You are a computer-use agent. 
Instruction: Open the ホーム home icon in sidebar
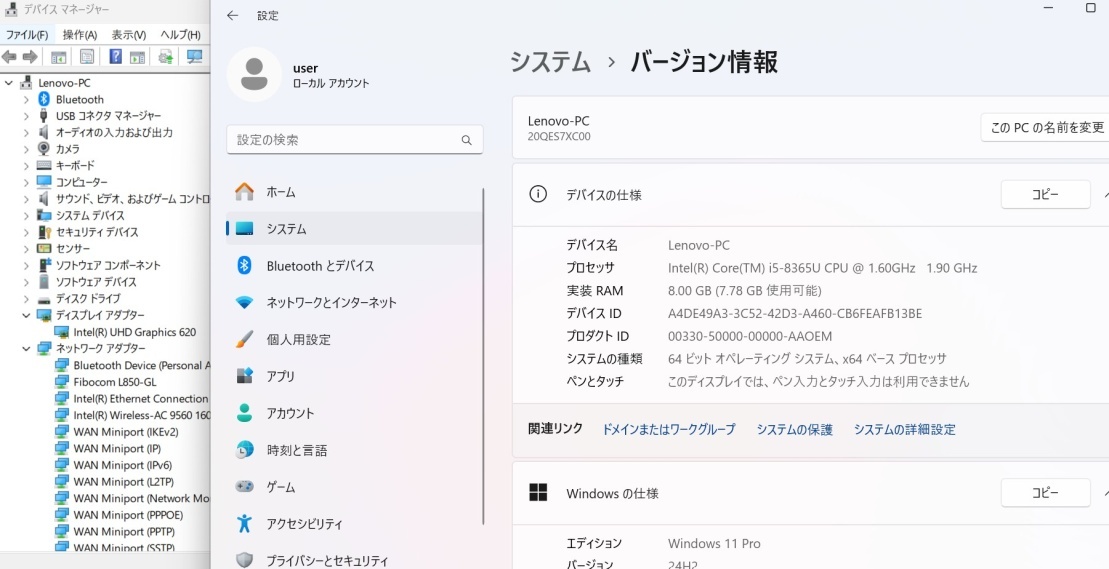pos(244,192)
